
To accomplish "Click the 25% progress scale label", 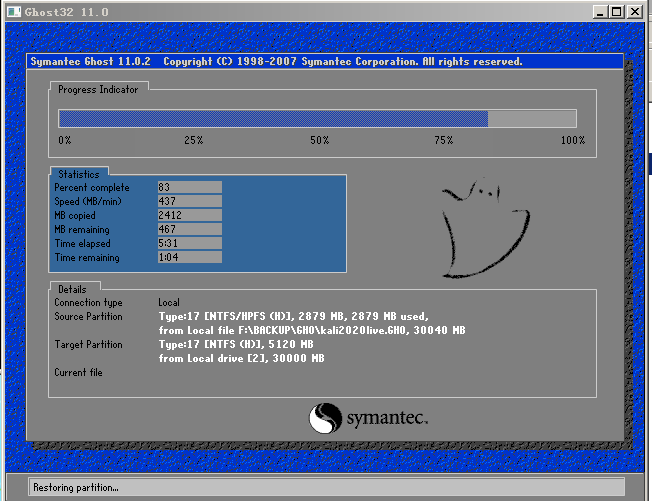I will point(194,140).
